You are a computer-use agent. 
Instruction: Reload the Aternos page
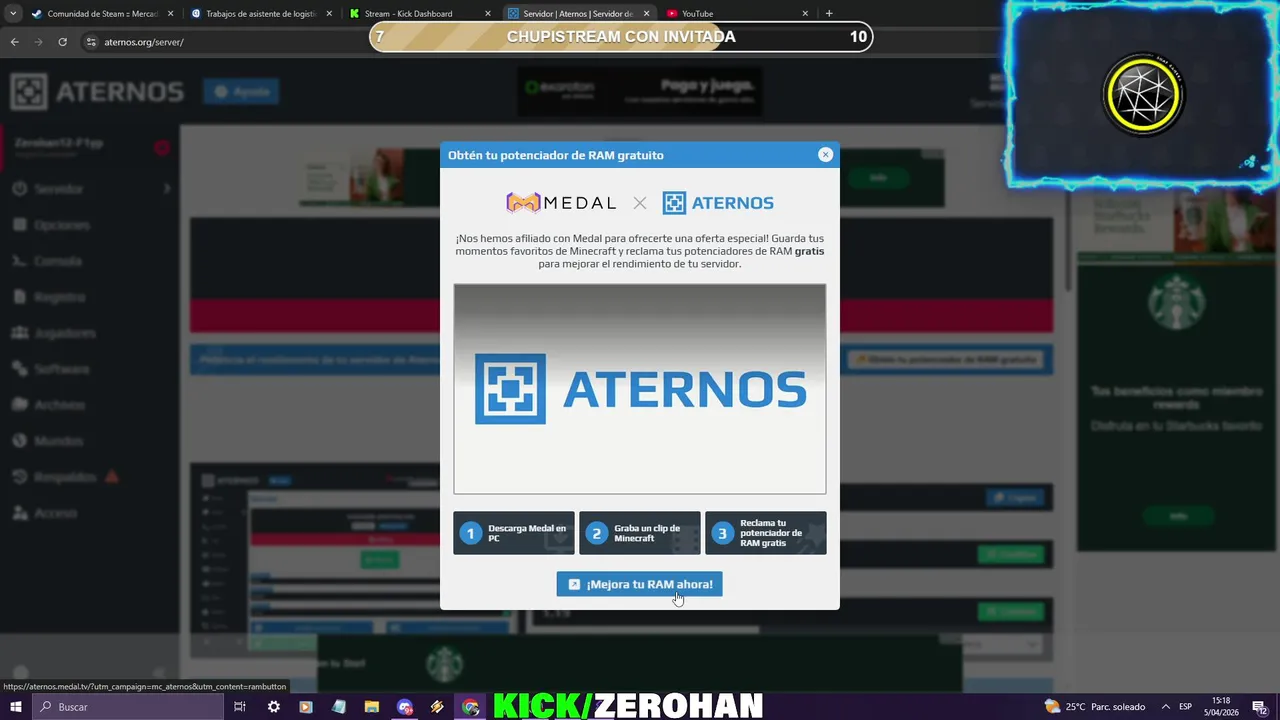tap(62, 42)
